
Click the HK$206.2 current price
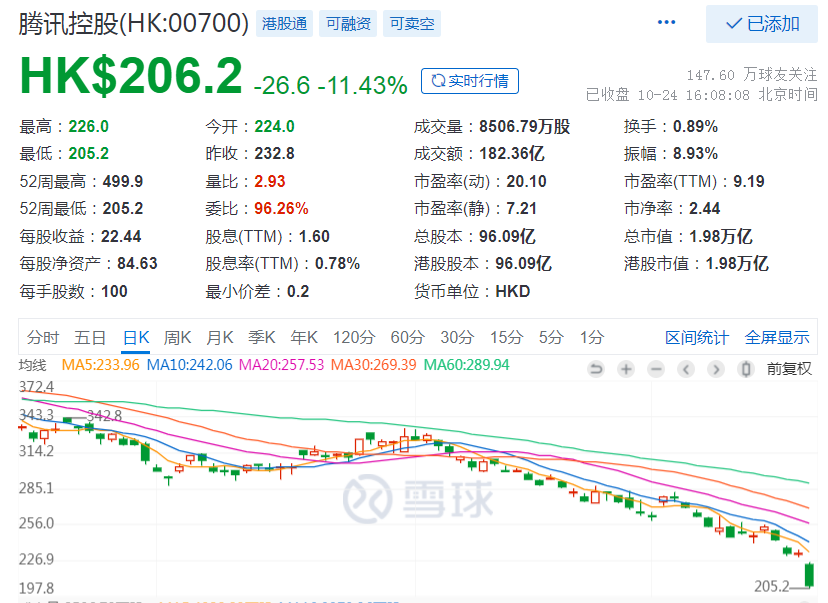[x=131, y=76]
